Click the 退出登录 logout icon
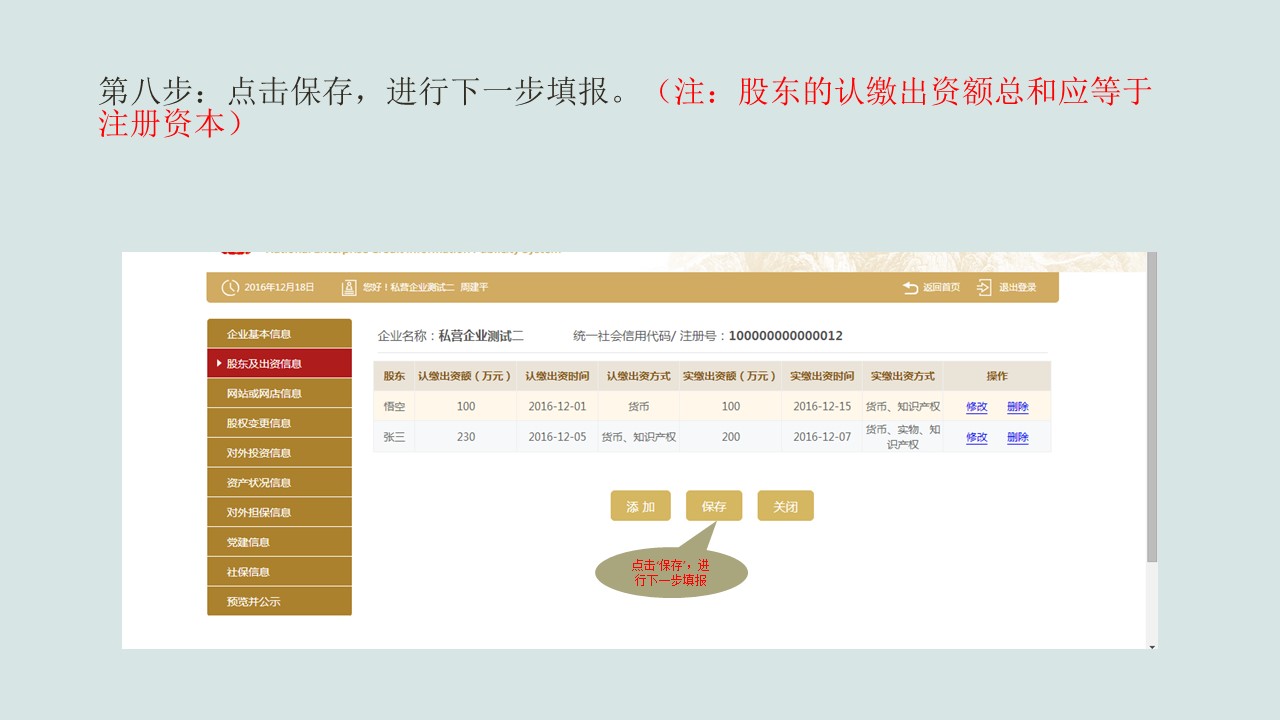Screen dimensions: 1280x720 [984, 288]
